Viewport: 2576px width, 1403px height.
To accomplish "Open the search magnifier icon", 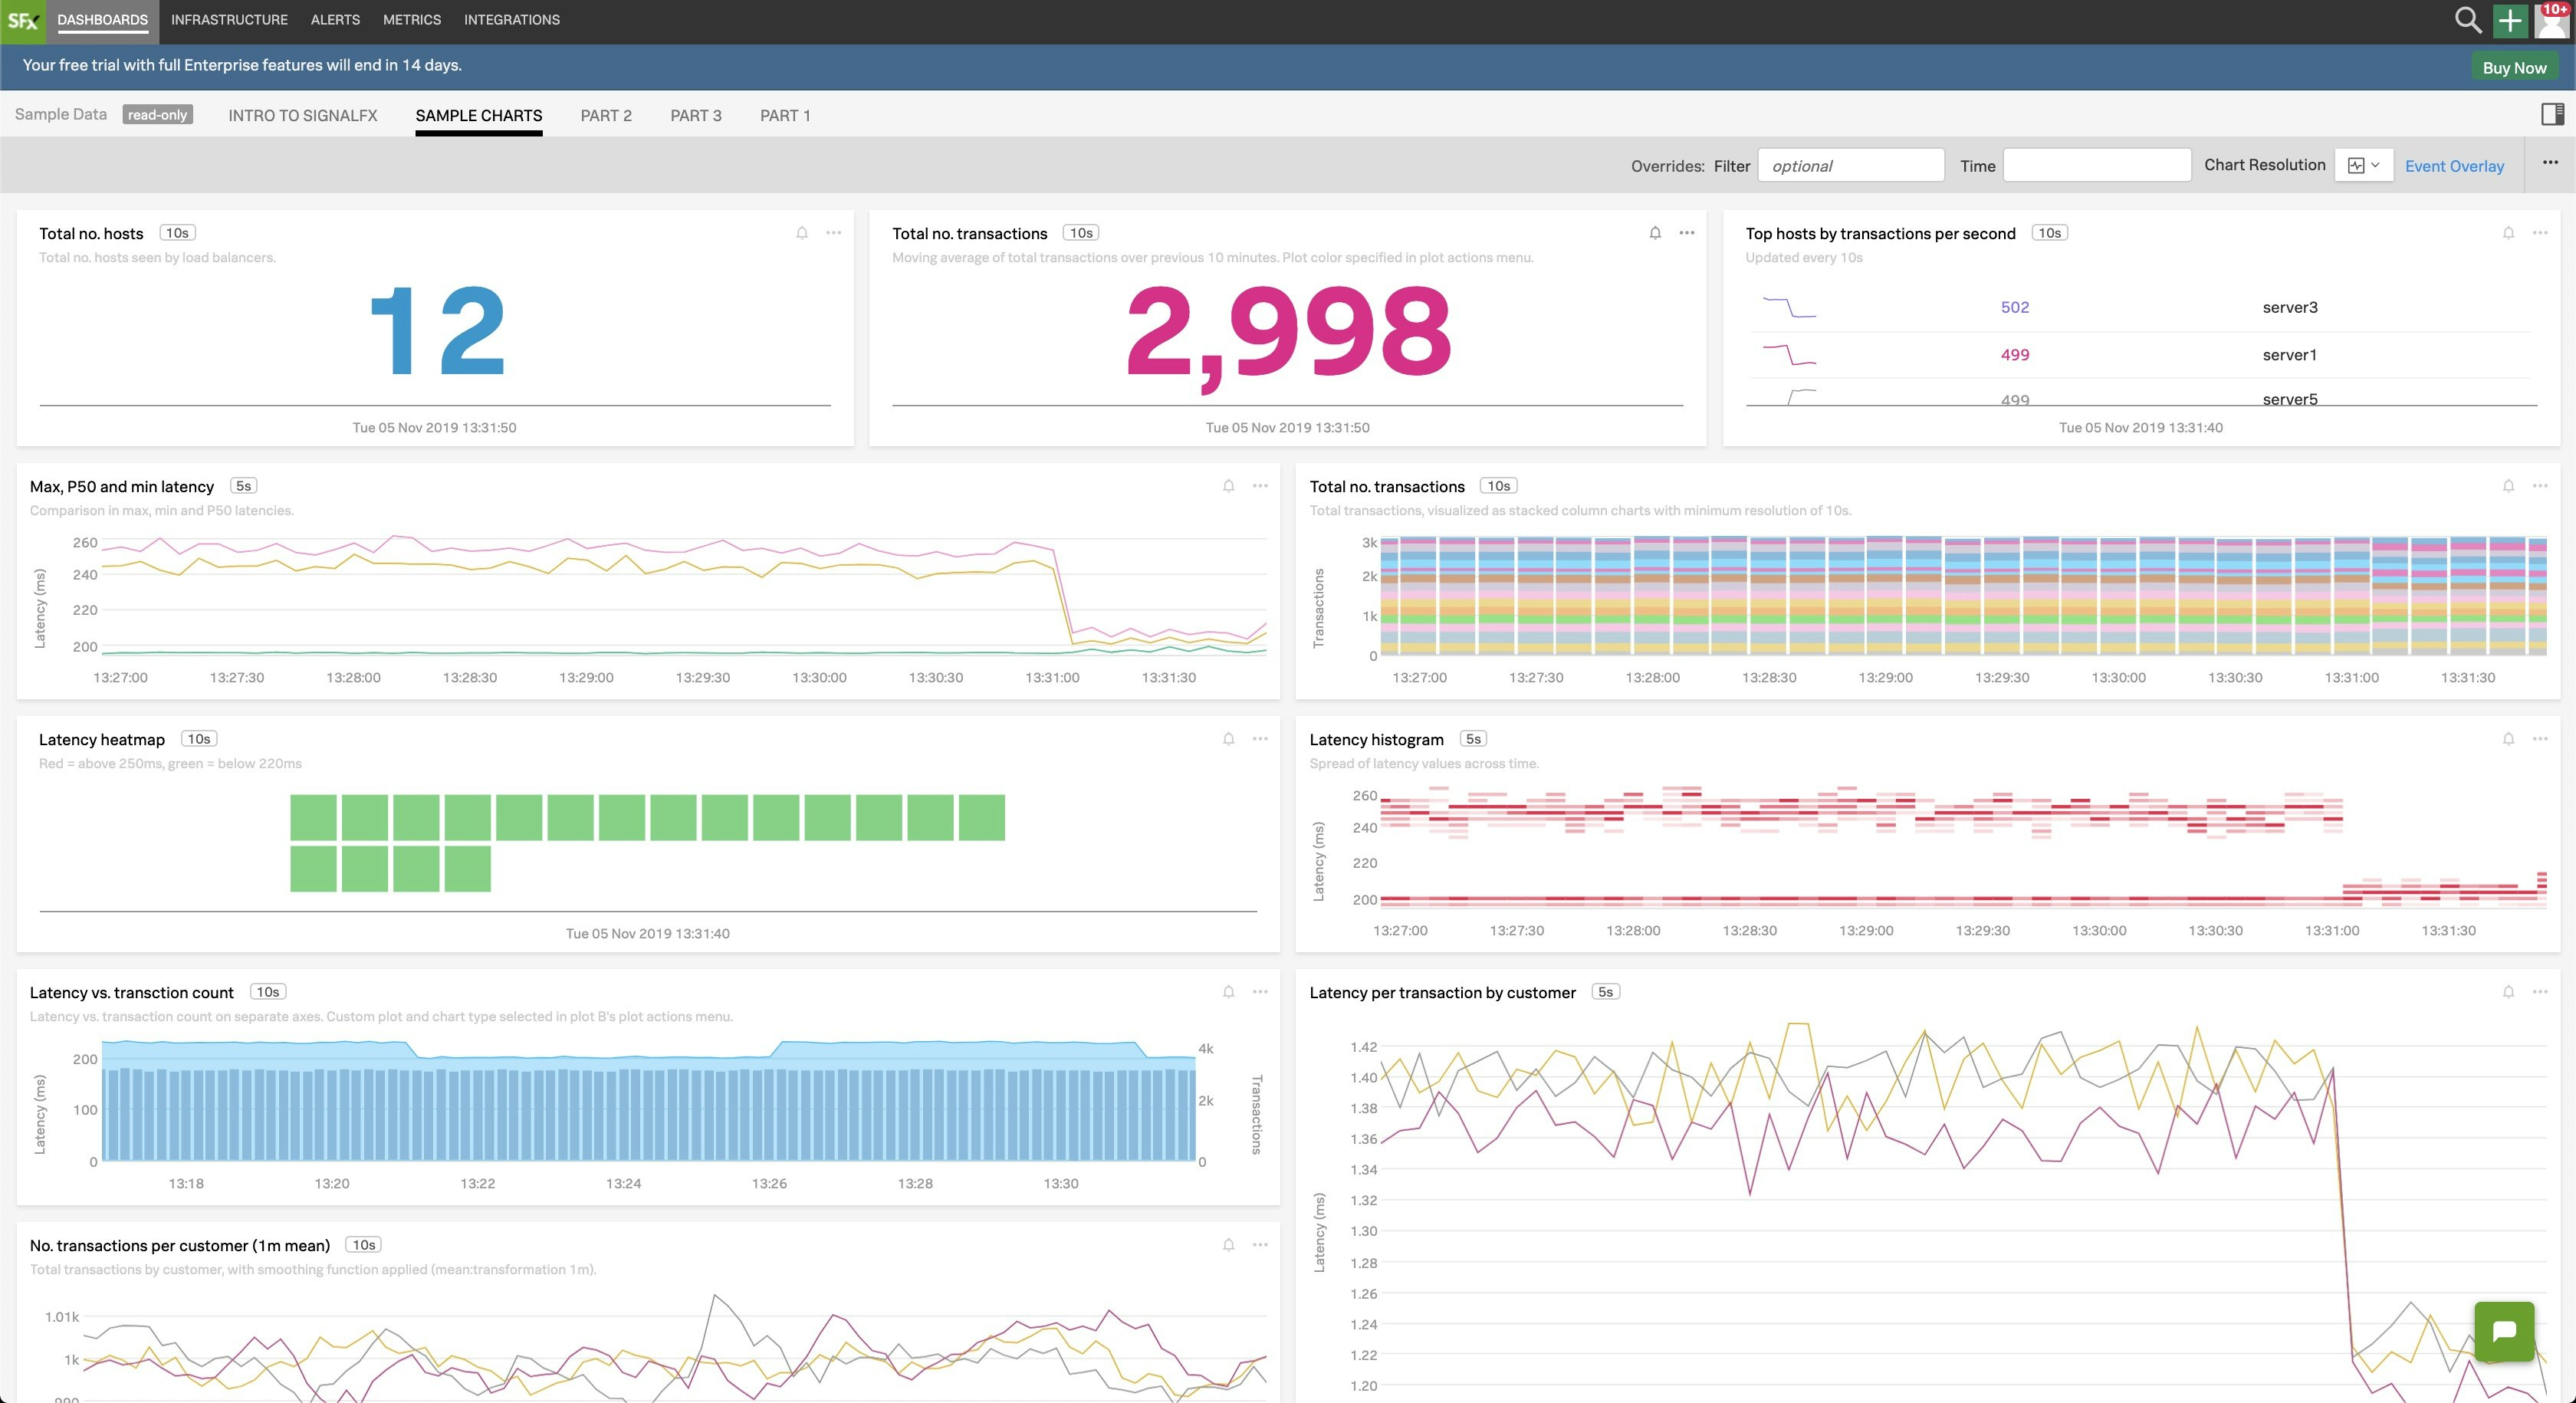I will (x=2467, y=20).
